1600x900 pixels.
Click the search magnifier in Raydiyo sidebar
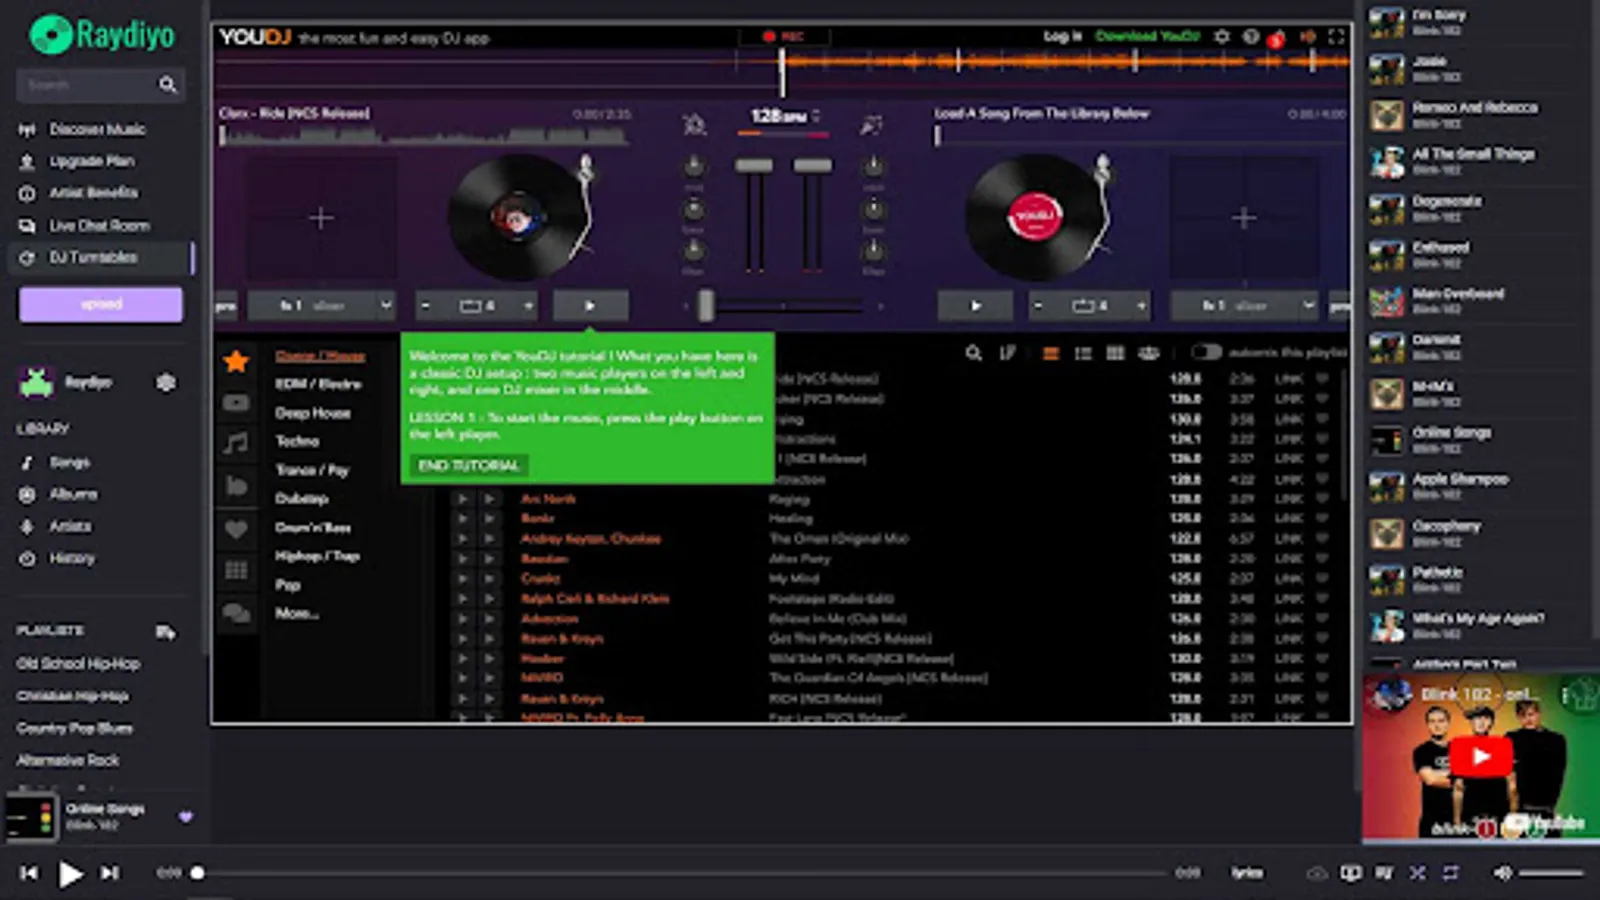168,85
